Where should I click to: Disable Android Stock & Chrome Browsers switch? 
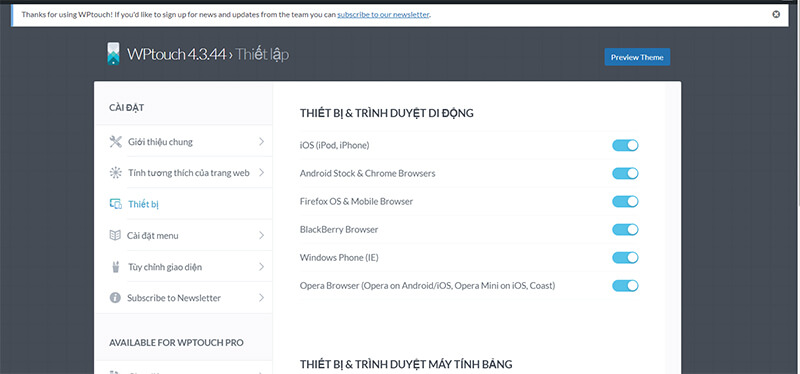click(x=625, y=173)
